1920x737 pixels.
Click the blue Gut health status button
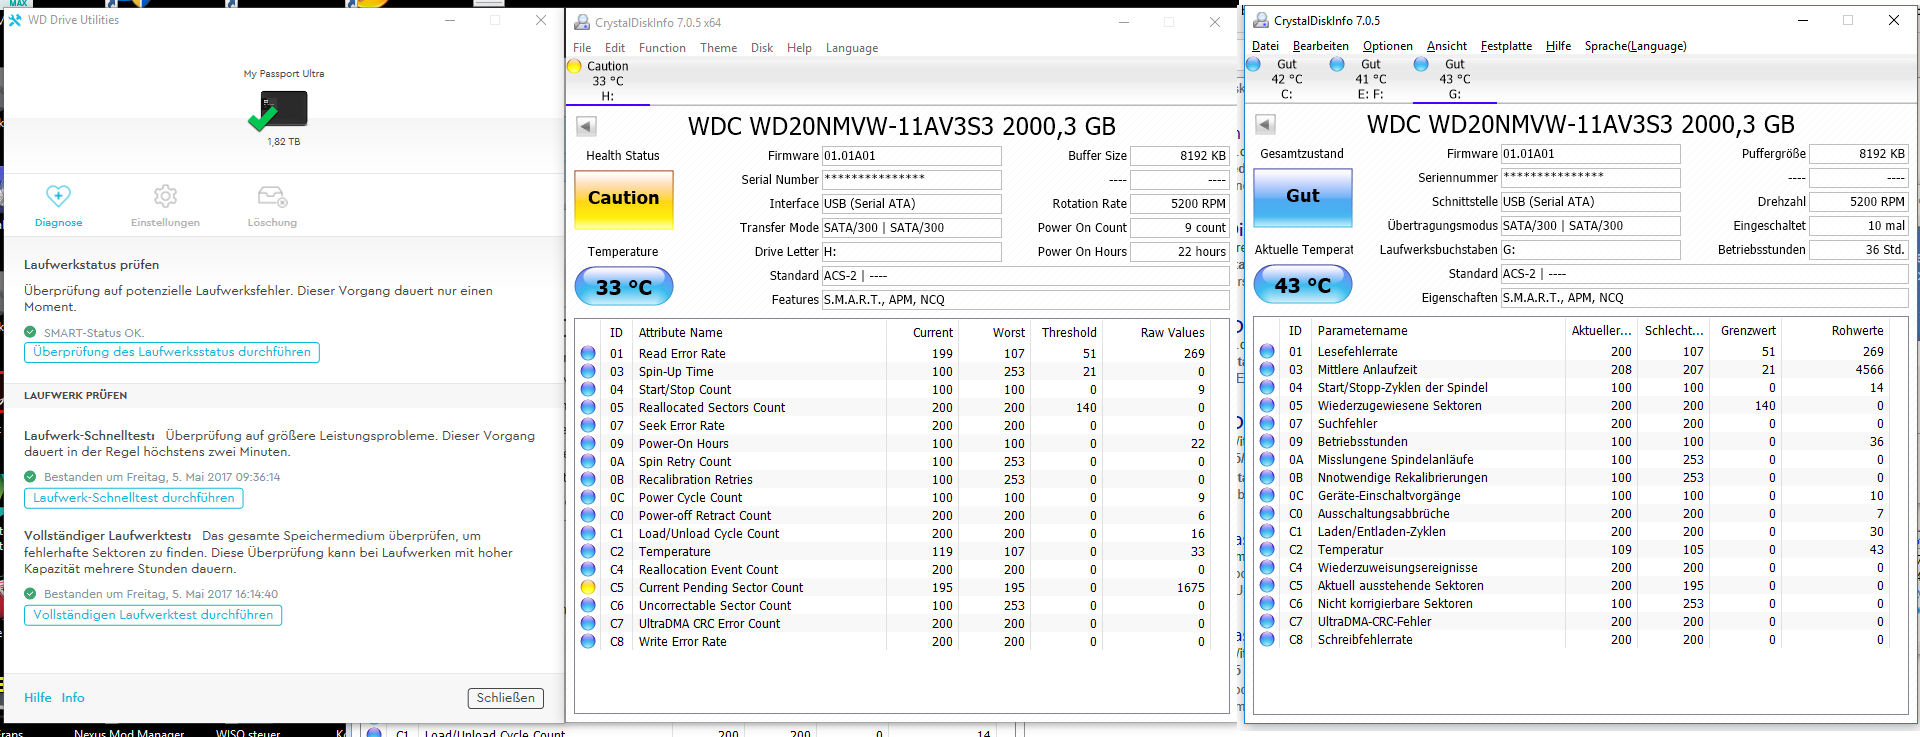tap(1303, 196)
